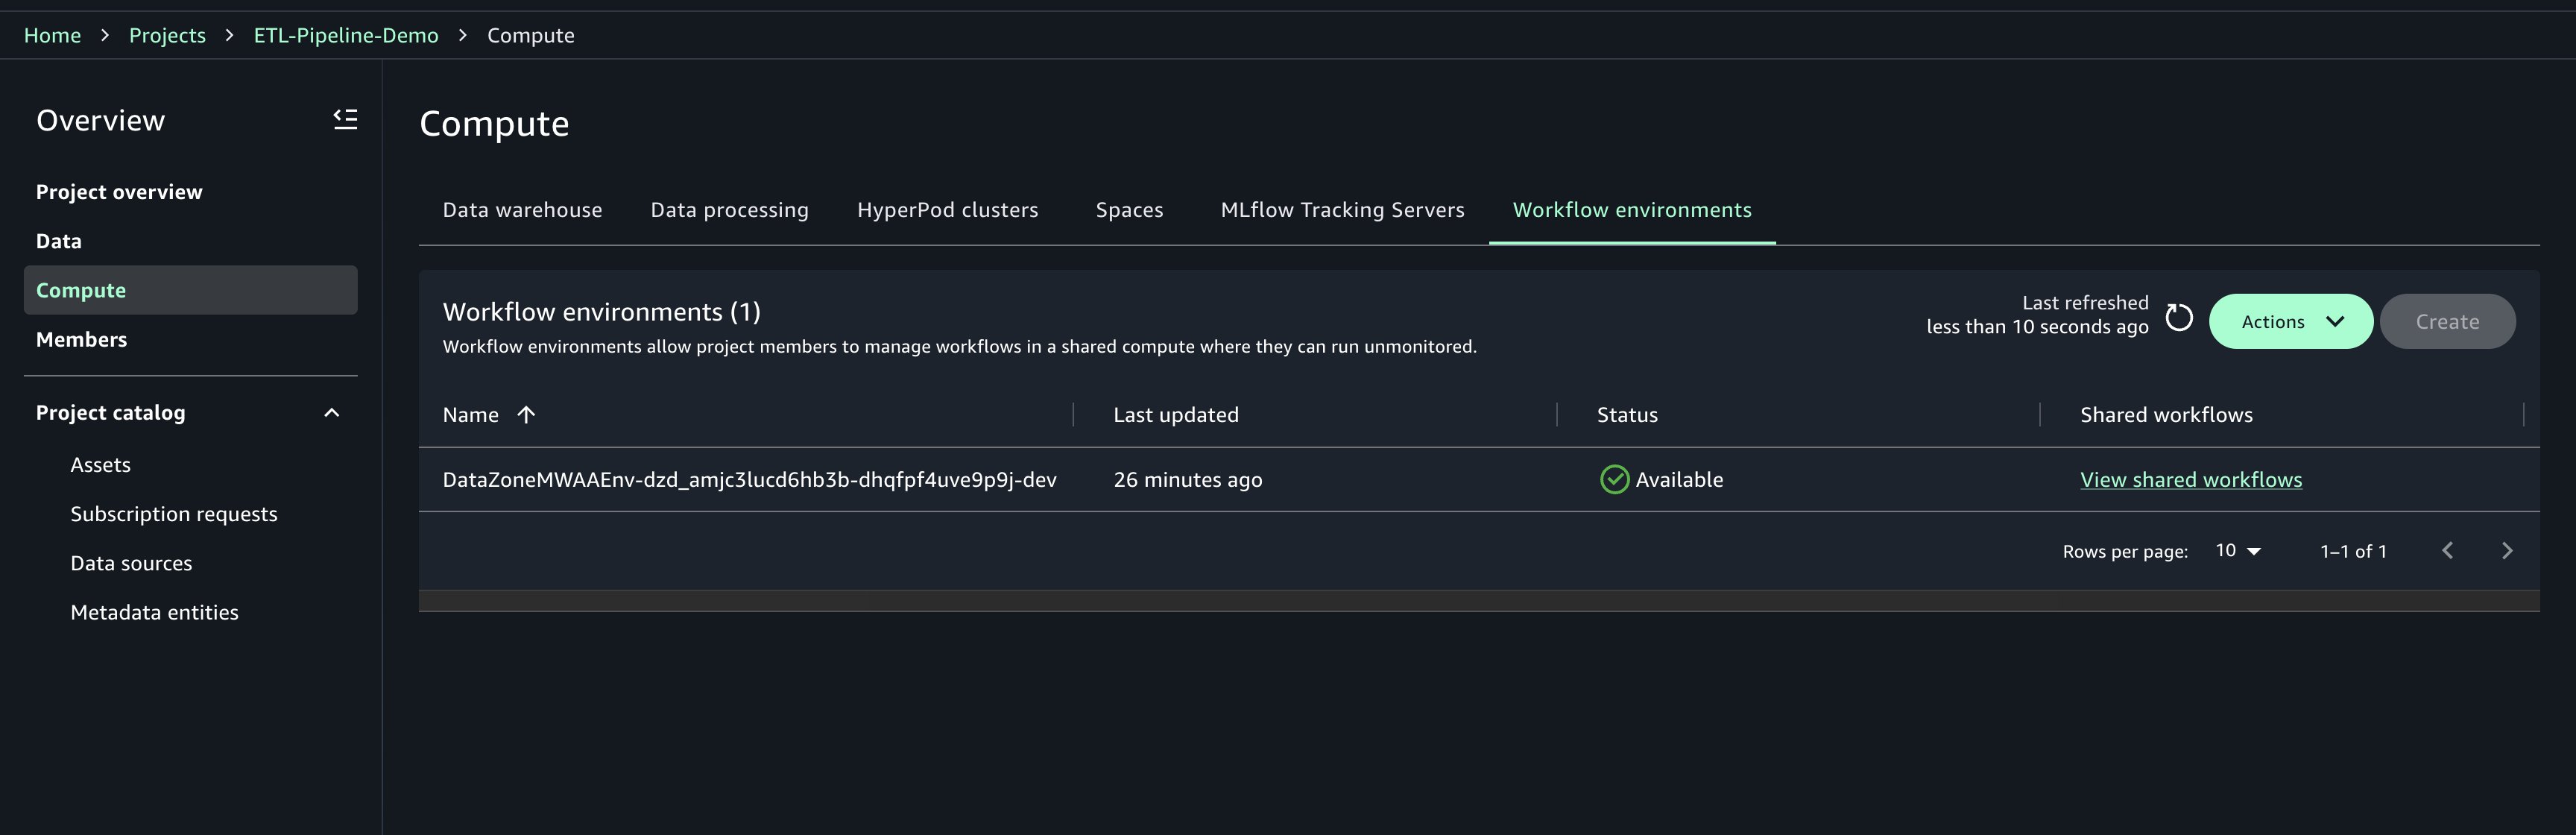Open Data sources in sidebar

pos(131,563)
